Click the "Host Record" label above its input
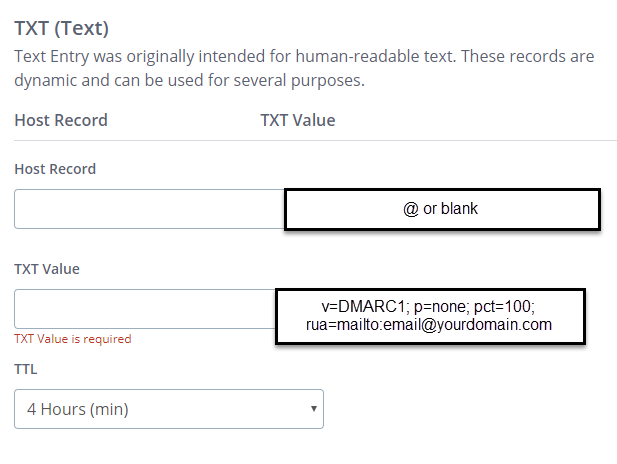 [55, 169]
